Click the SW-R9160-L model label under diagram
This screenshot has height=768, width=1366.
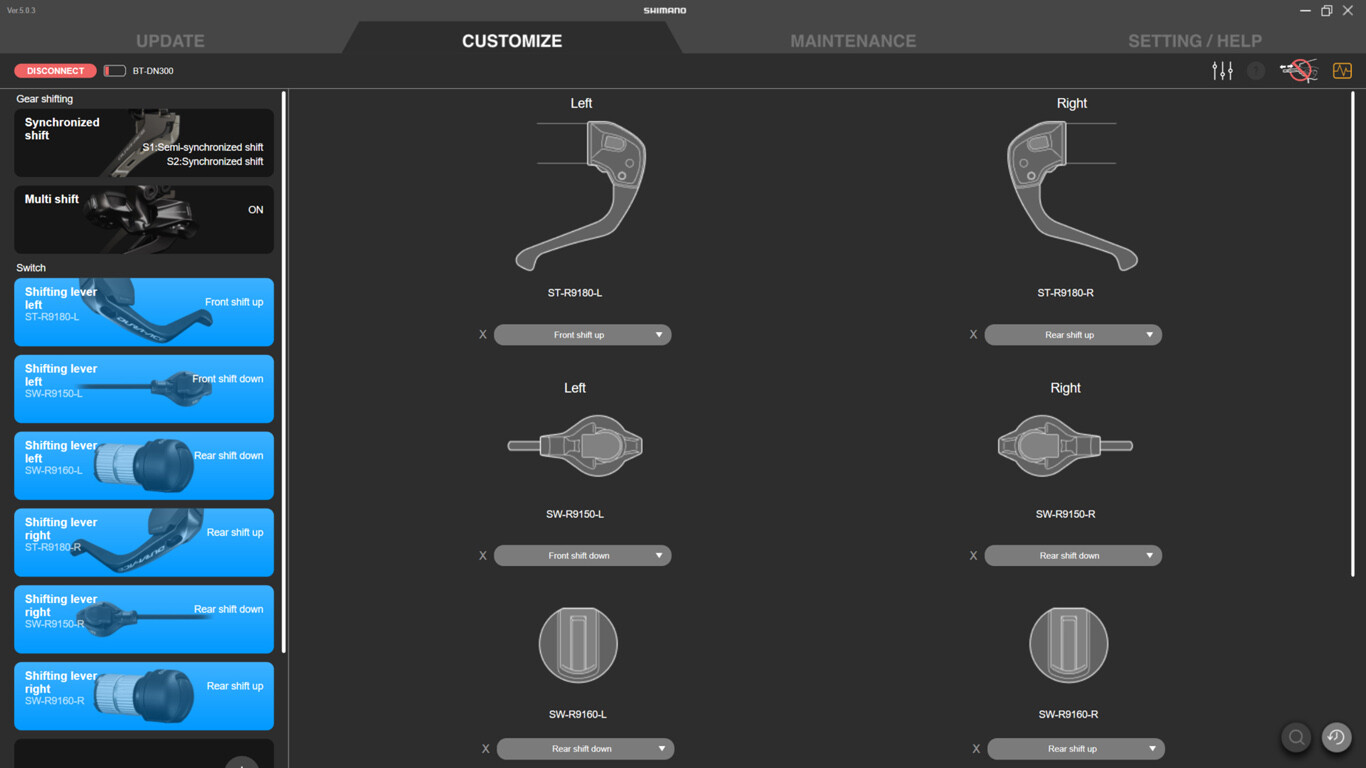click(x=578, y=714)
